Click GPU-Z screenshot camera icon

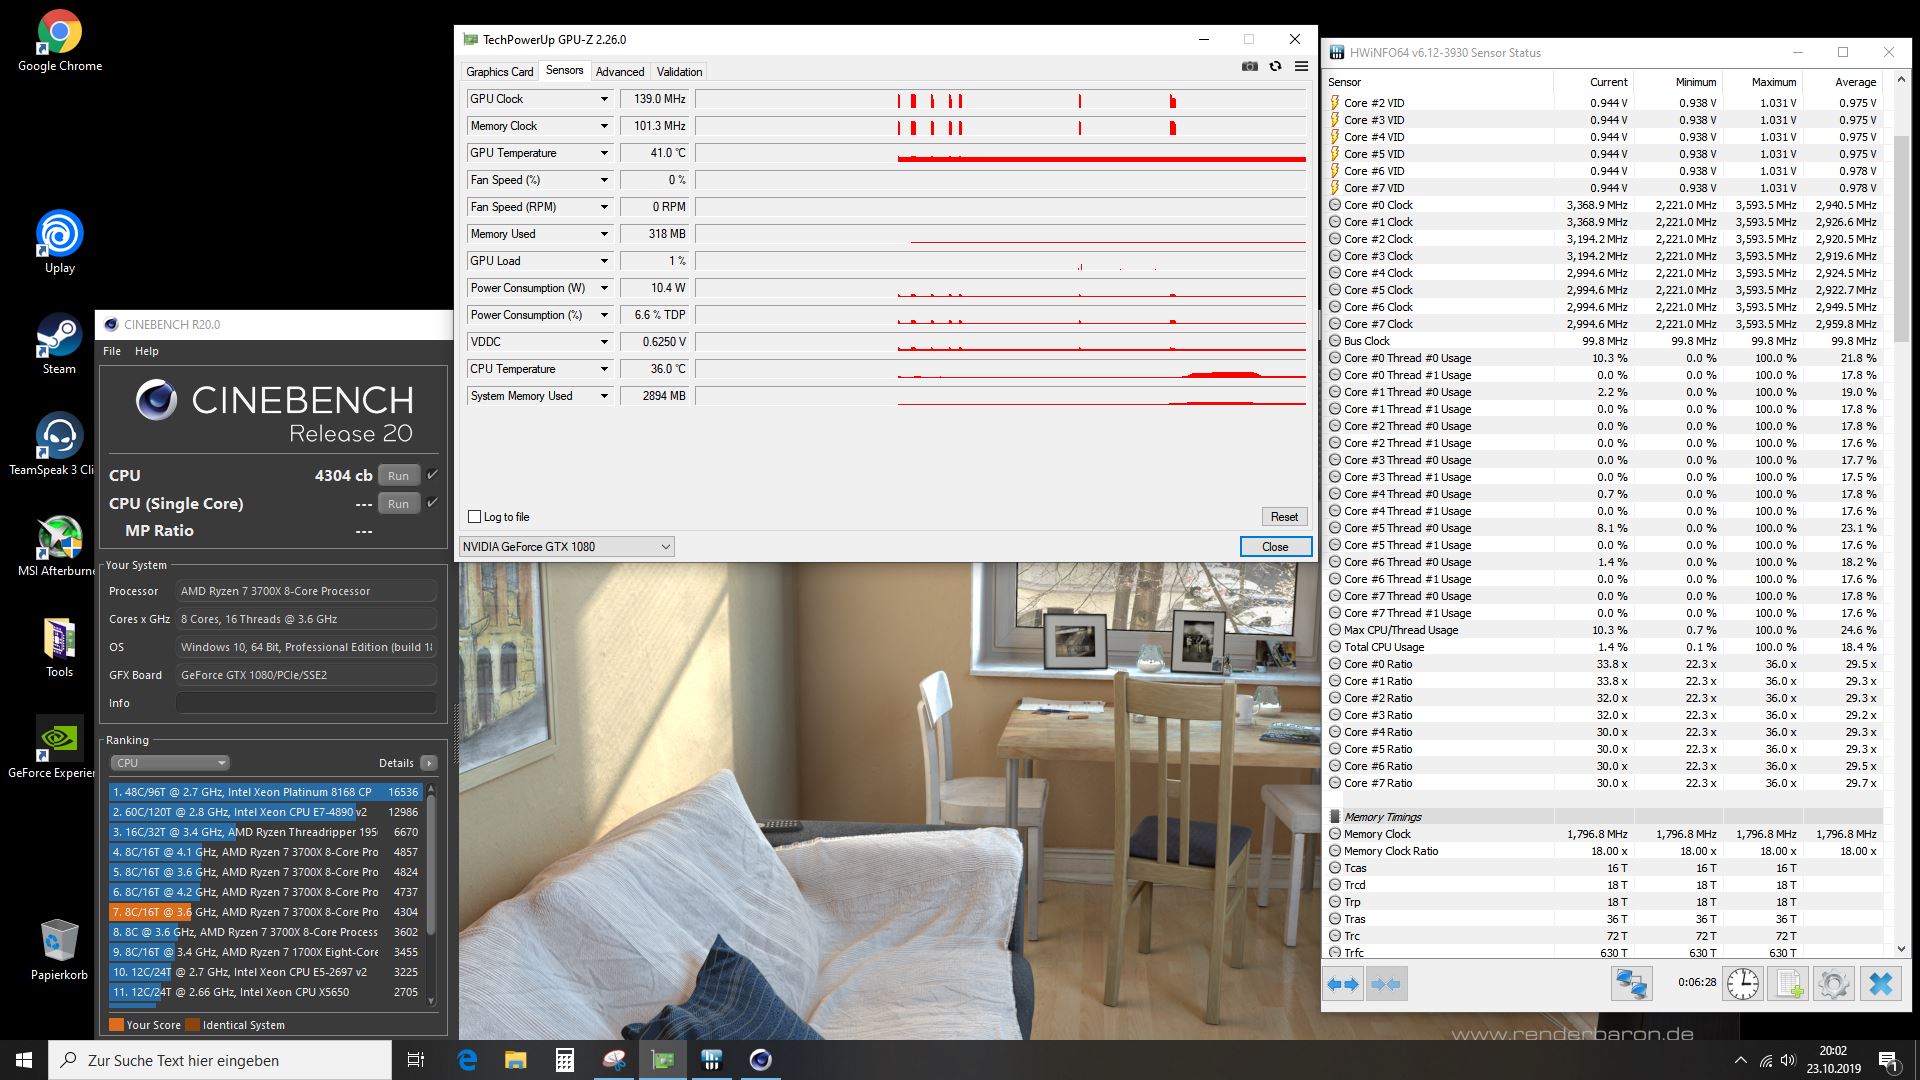[1249, 67]
